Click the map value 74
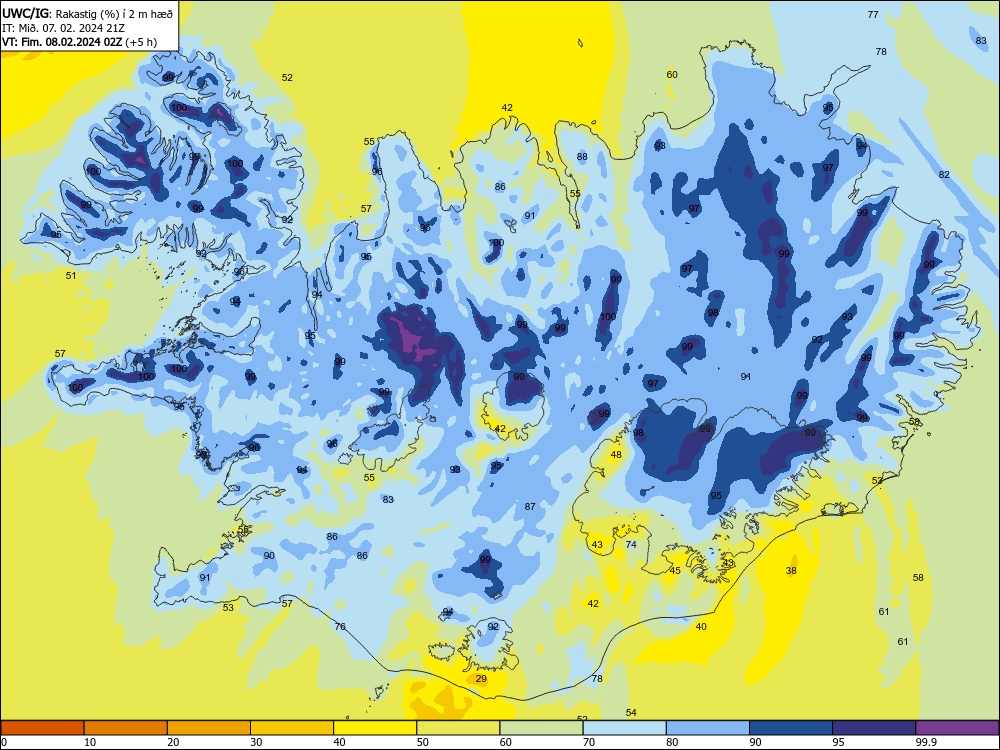Viewport: 1000px width, 750px height. 631,545
